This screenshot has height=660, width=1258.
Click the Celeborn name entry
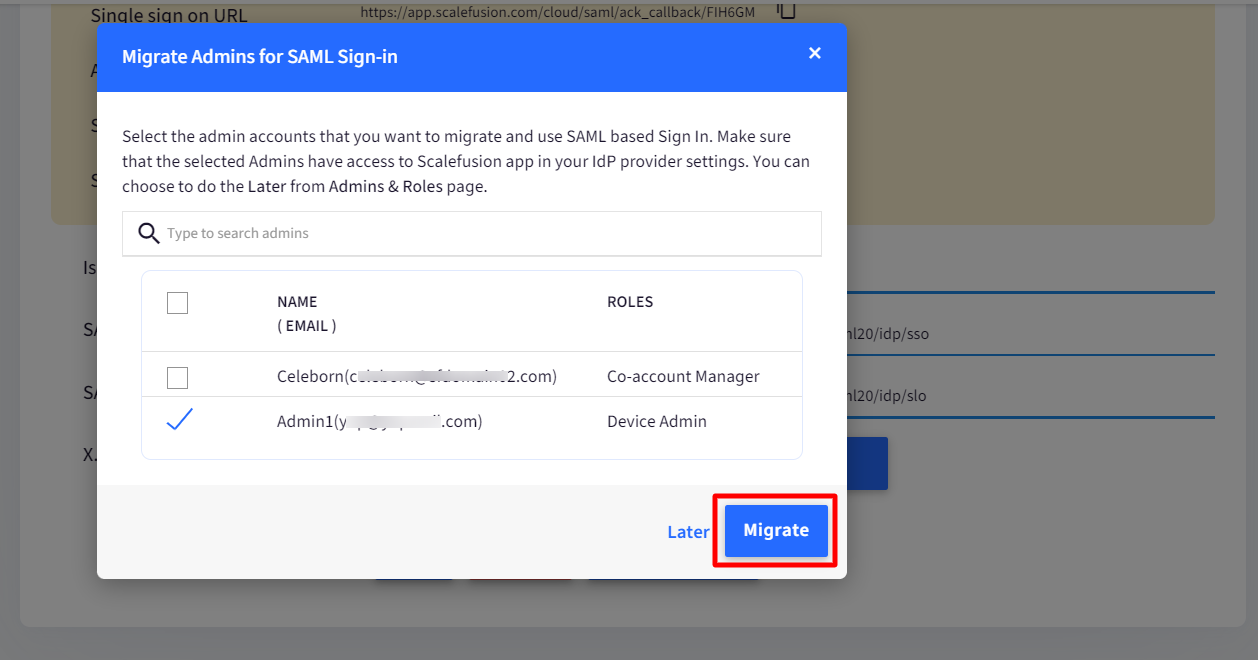click(417, 377)
